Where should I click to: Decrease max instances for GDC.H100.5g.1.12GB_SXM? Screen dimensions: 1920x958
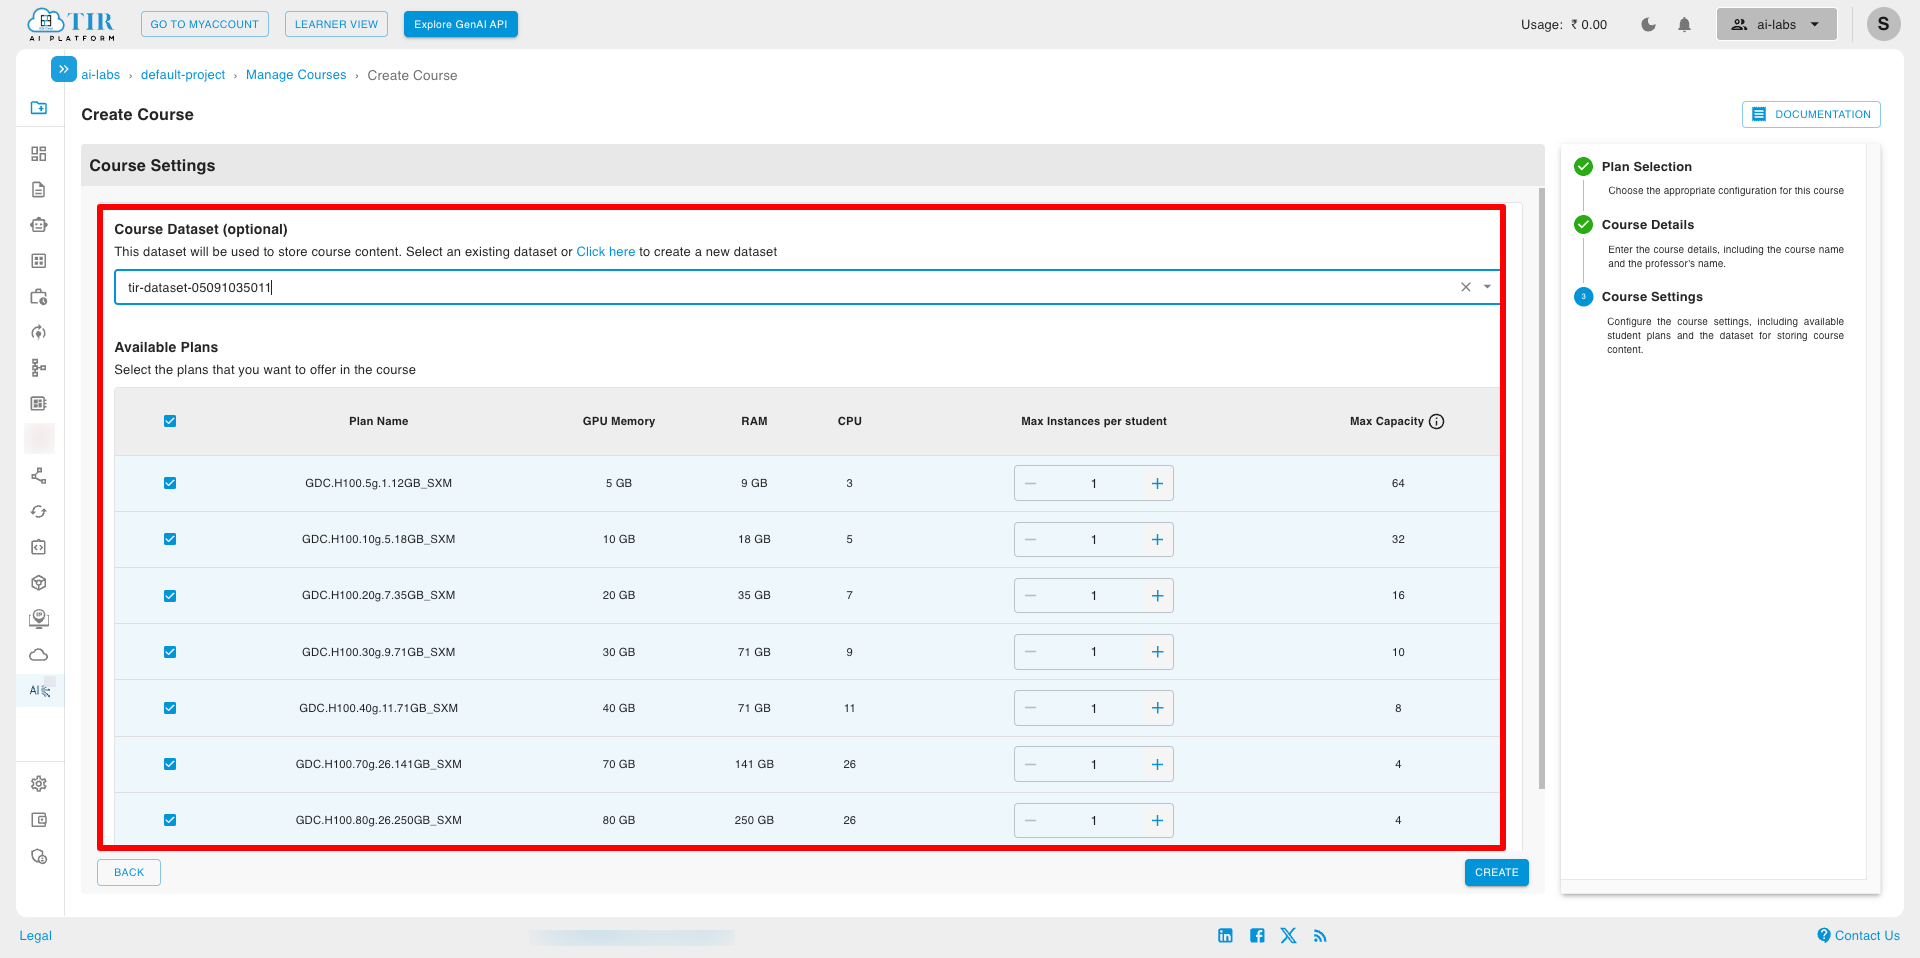[x=1030, y=483]
